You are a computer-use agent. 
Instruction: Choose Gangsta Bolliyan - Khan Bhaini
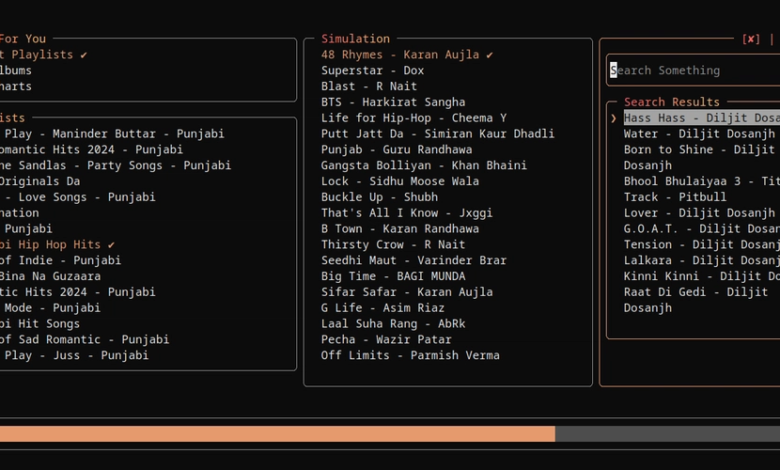coord(424,166)
